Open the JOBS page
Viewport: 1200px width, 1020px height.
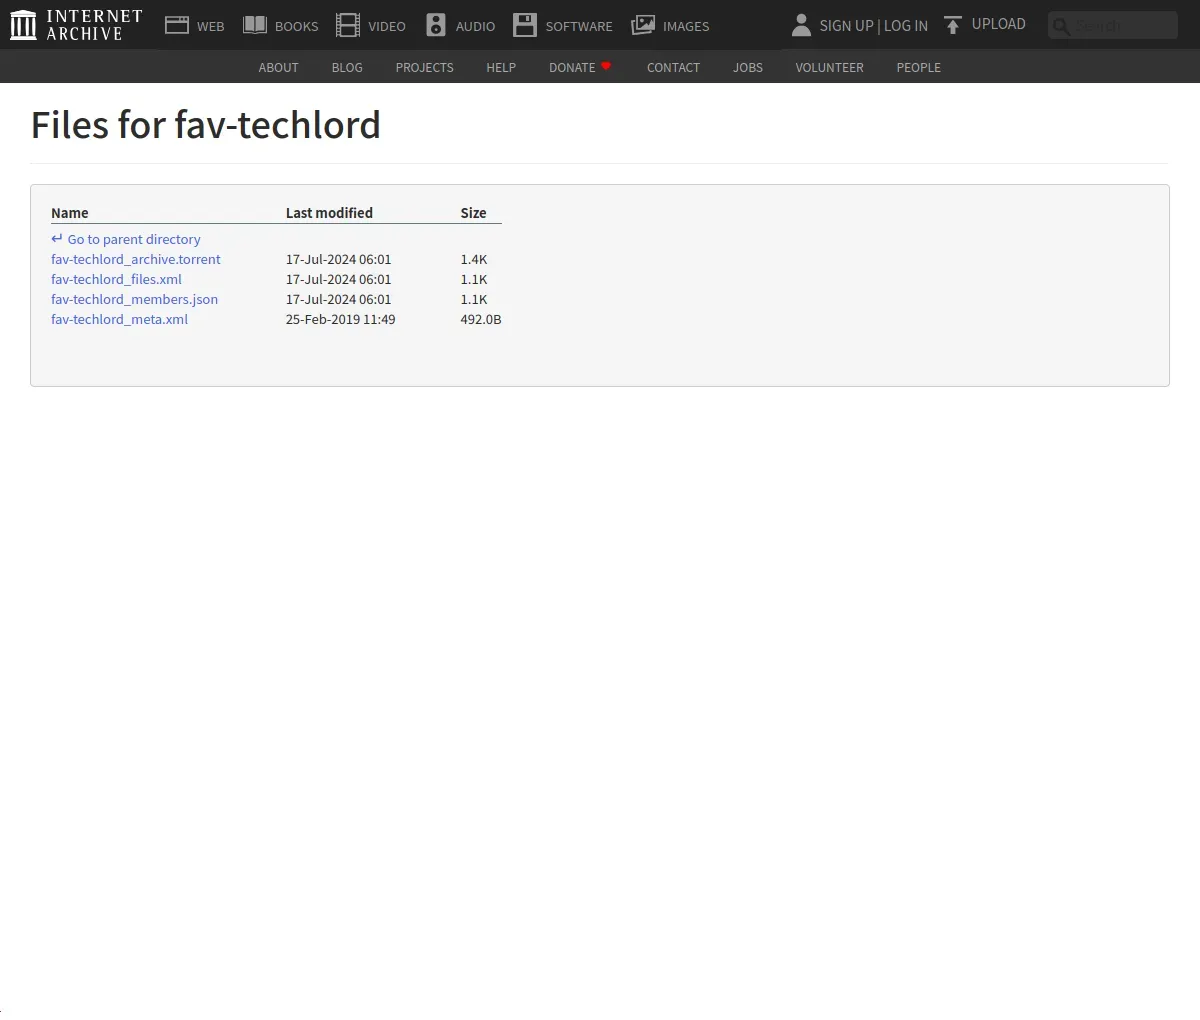pos(748,68)
